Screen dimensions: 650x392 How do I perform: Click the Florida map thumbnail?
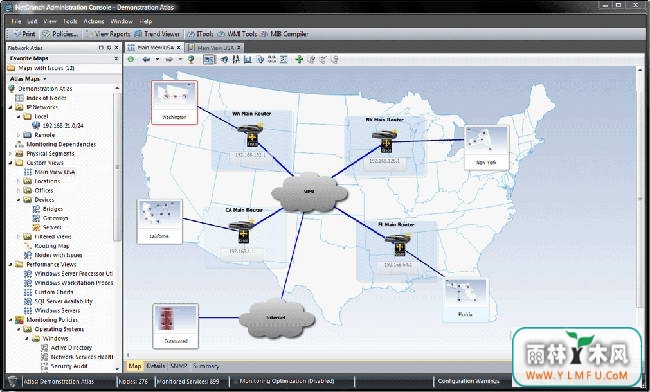click(x=466, y=300)
